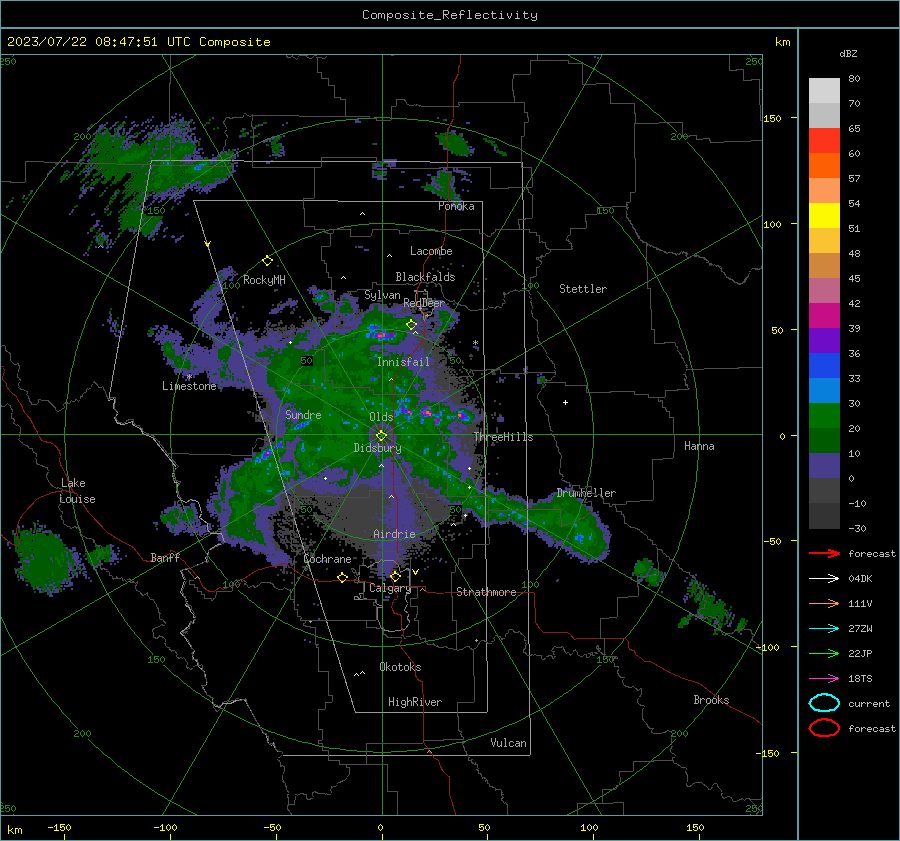This screenshot has height=841, width=900.
Task: Click the 51 dBZ yellow color swatch
Action: point(824,216)
